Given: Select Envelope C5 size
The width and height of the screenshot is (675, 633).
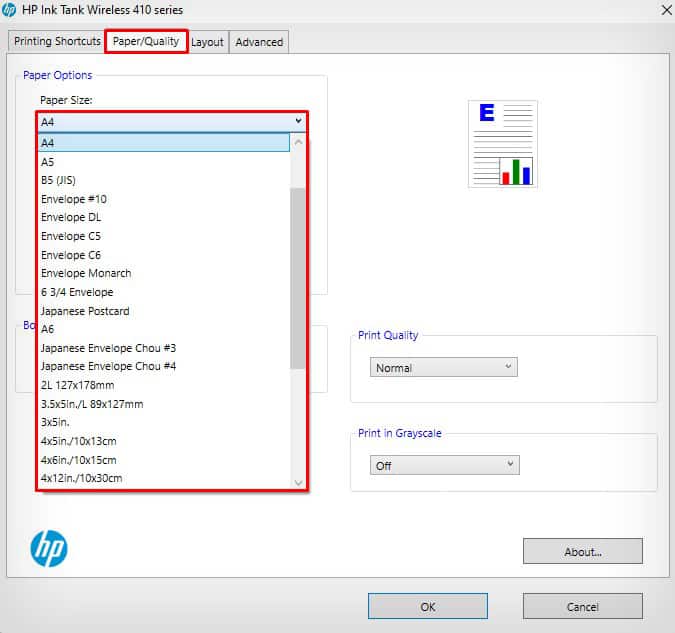Looking at the screenshot, I should pos(164,236).
